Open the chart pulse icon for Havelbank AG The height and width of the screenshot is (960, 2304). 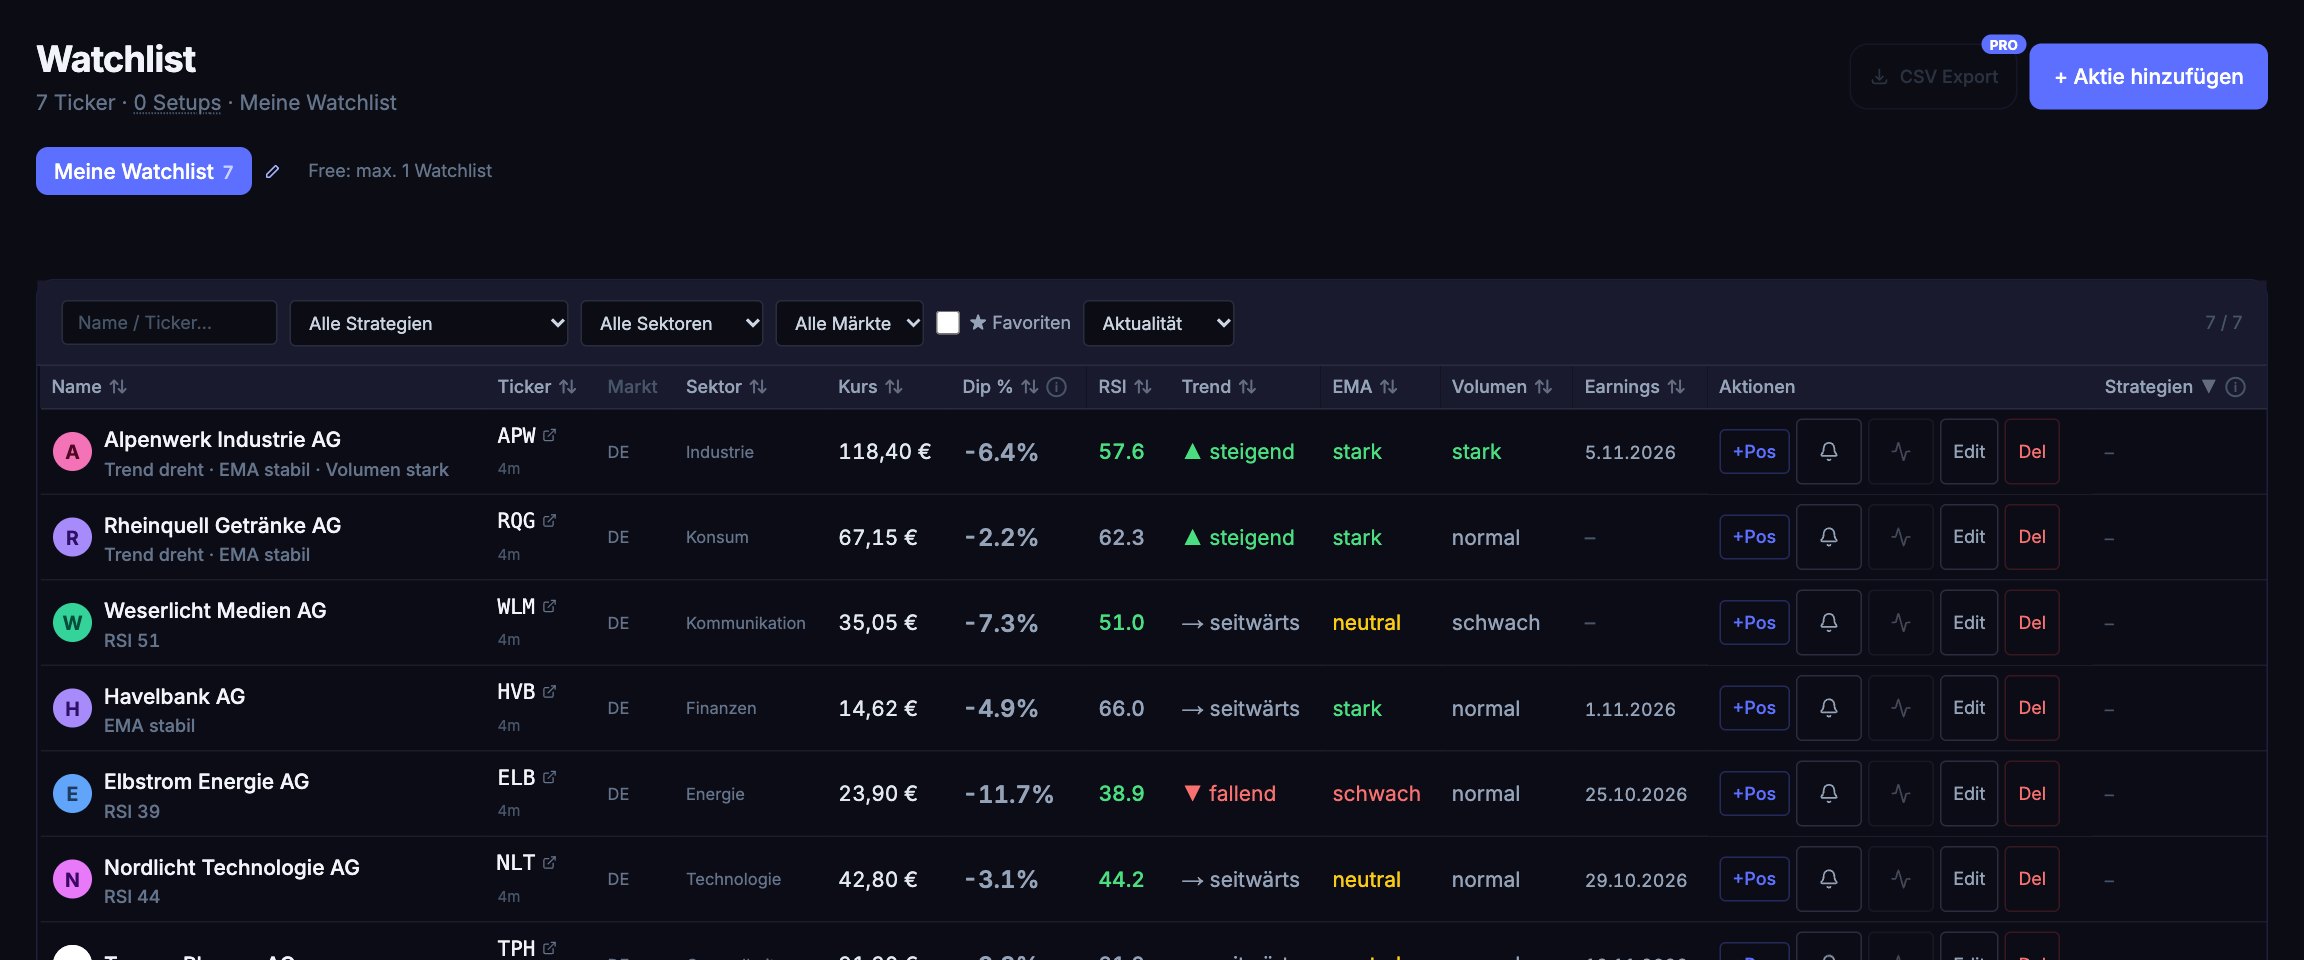(1900, 708)
